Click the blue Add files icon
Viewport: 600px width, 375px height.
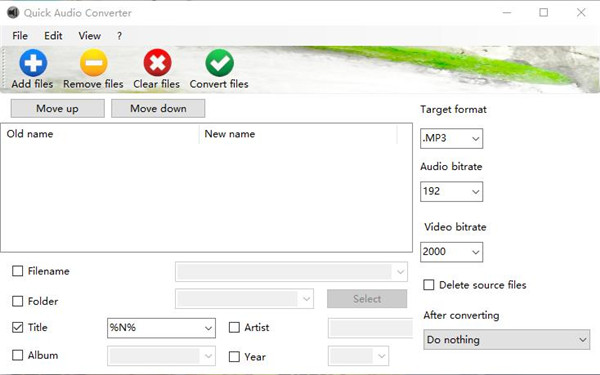[x=33, y=63]
